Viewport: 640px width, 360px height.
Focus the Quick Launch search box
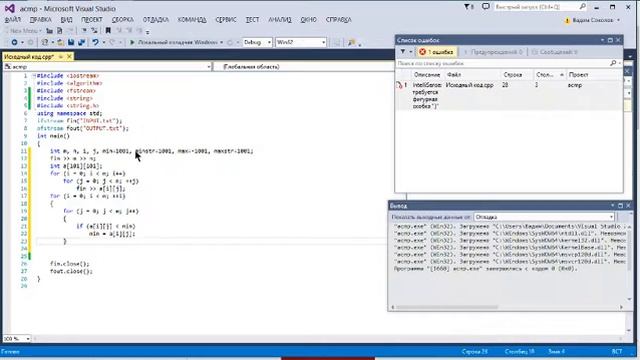pos(540,7)
